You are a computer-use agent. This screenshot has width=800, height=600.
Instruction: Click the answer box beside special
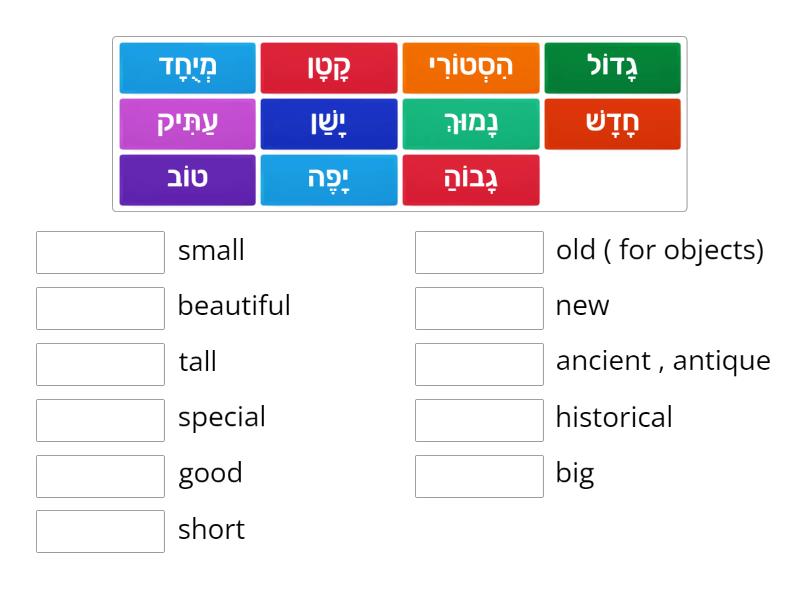coord(100,419)
